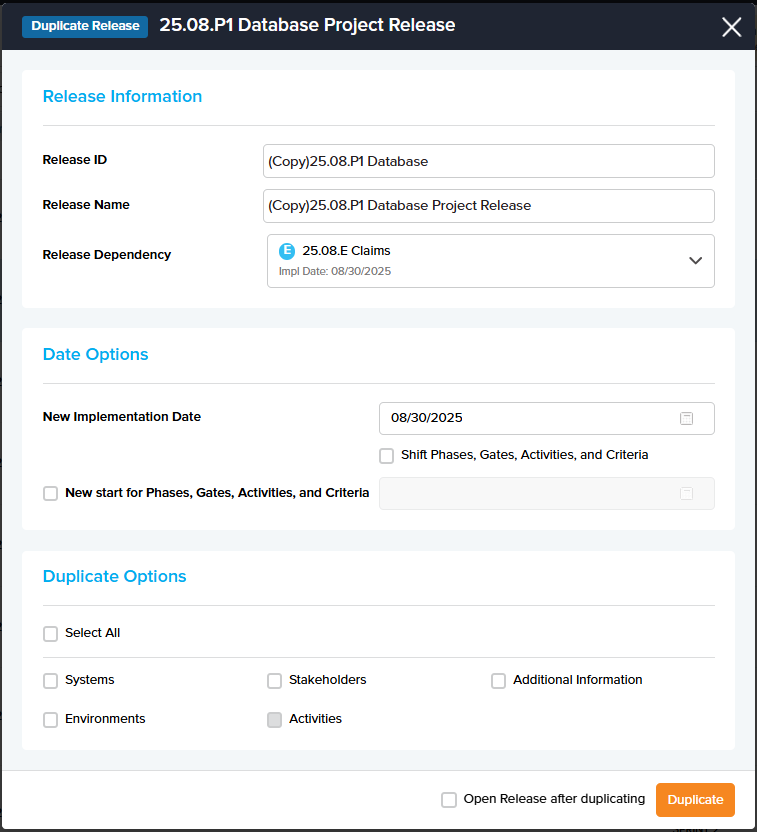Enable the Stakeholders checkbox
This screenshot has width=757, height=832.
(275, 681)
